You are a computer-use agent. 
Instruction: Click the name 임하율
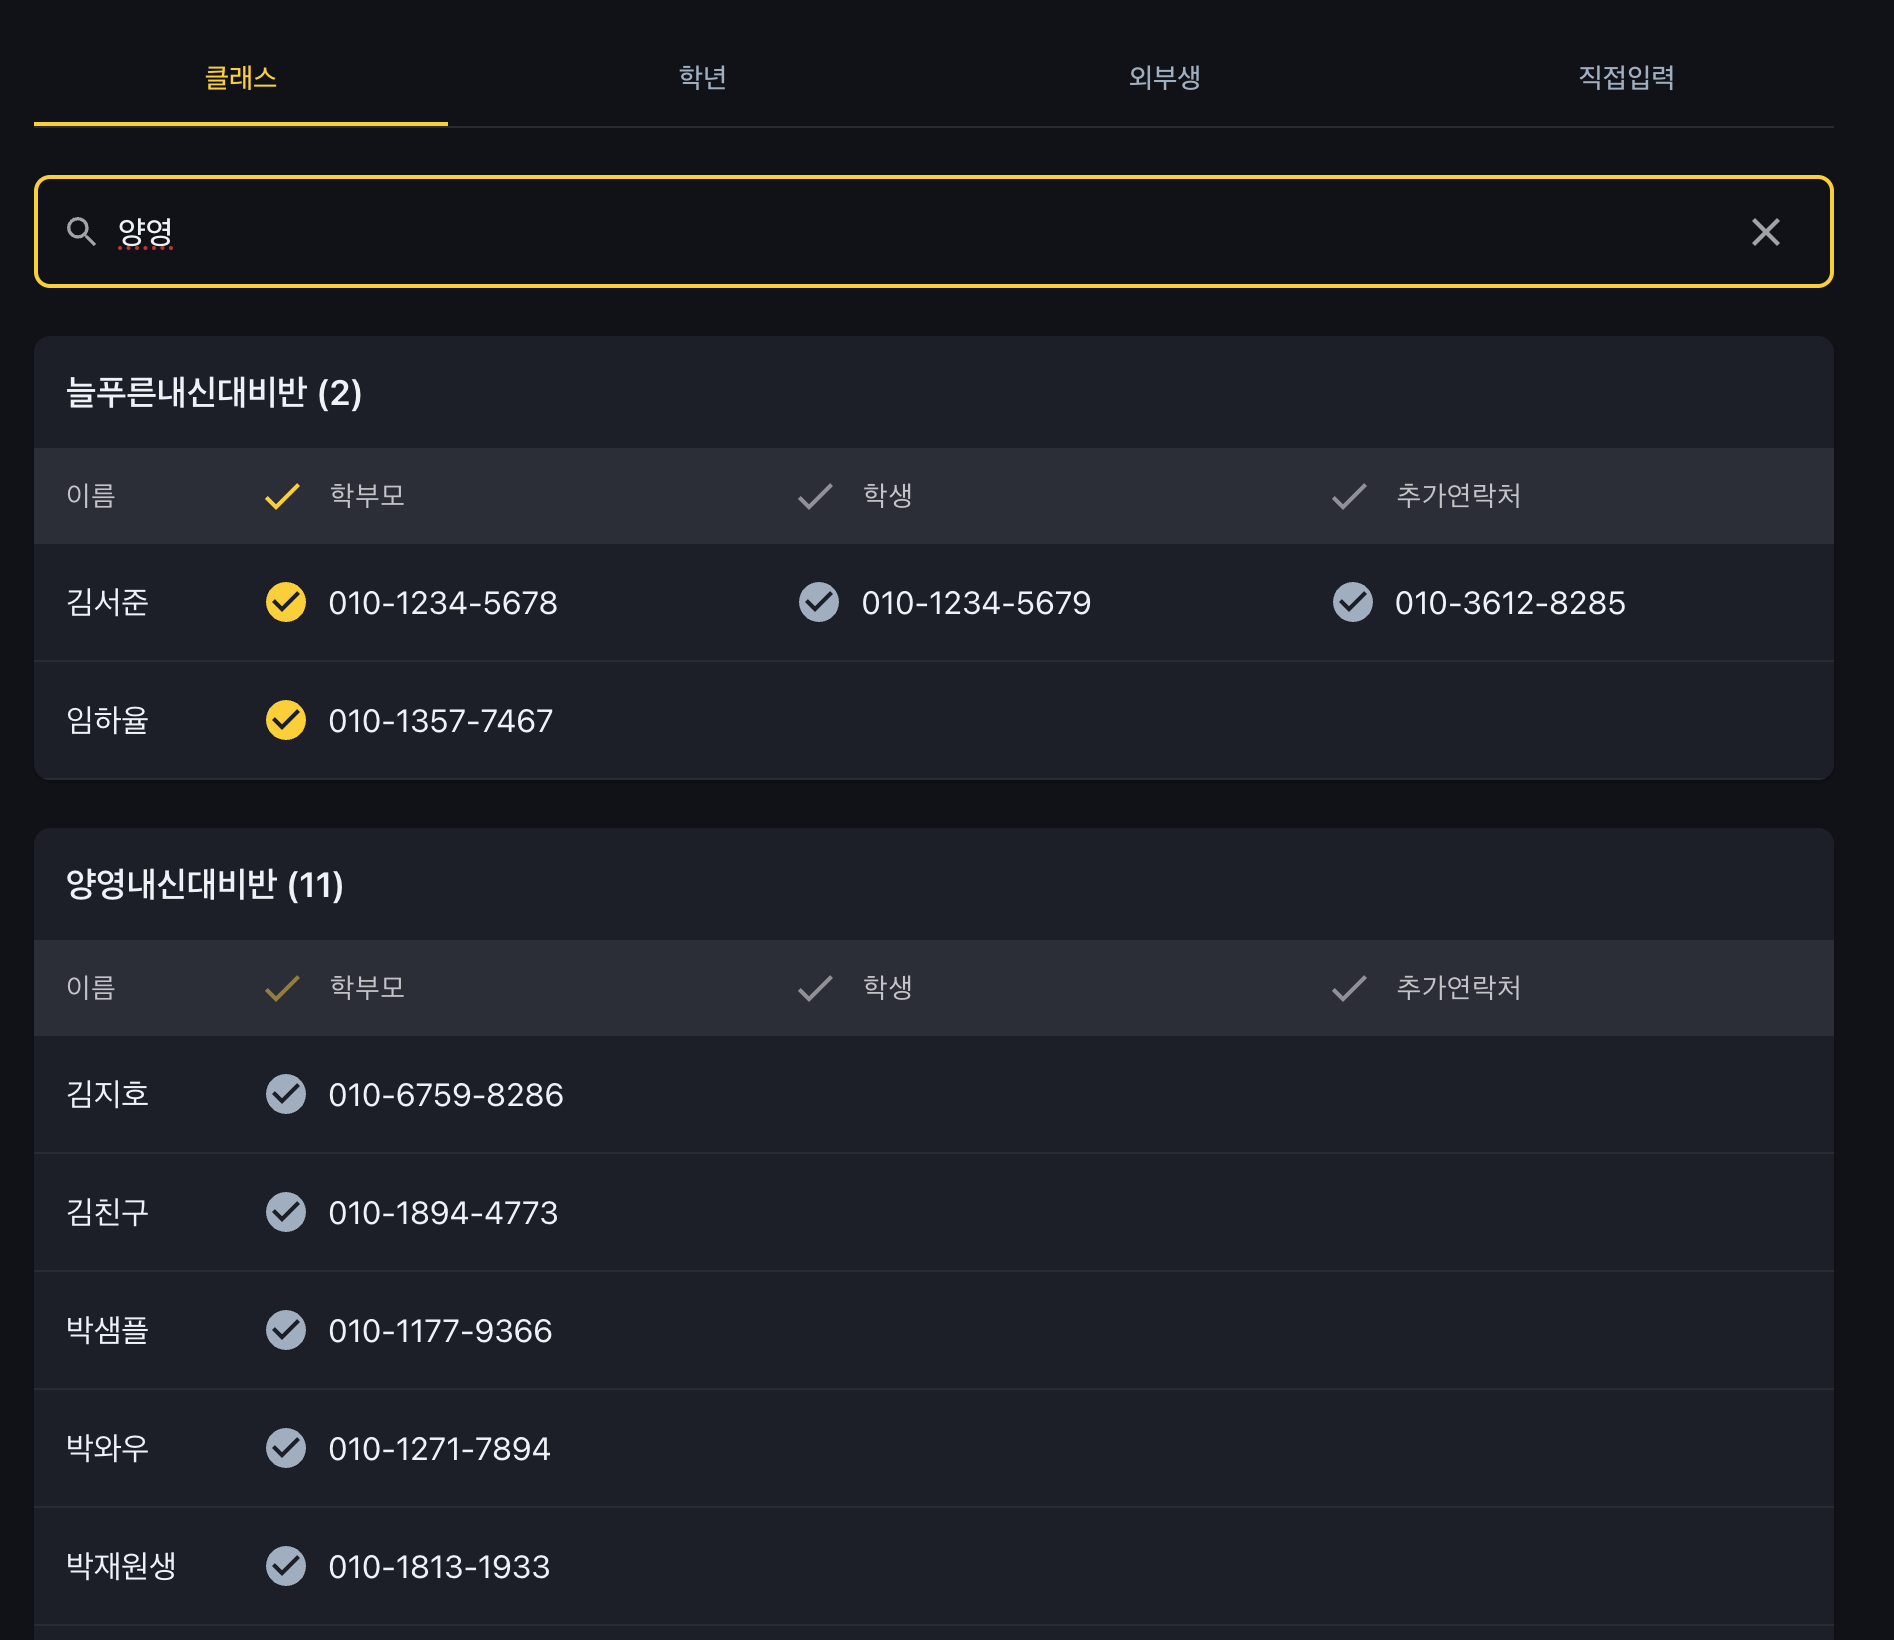point(107,720)
